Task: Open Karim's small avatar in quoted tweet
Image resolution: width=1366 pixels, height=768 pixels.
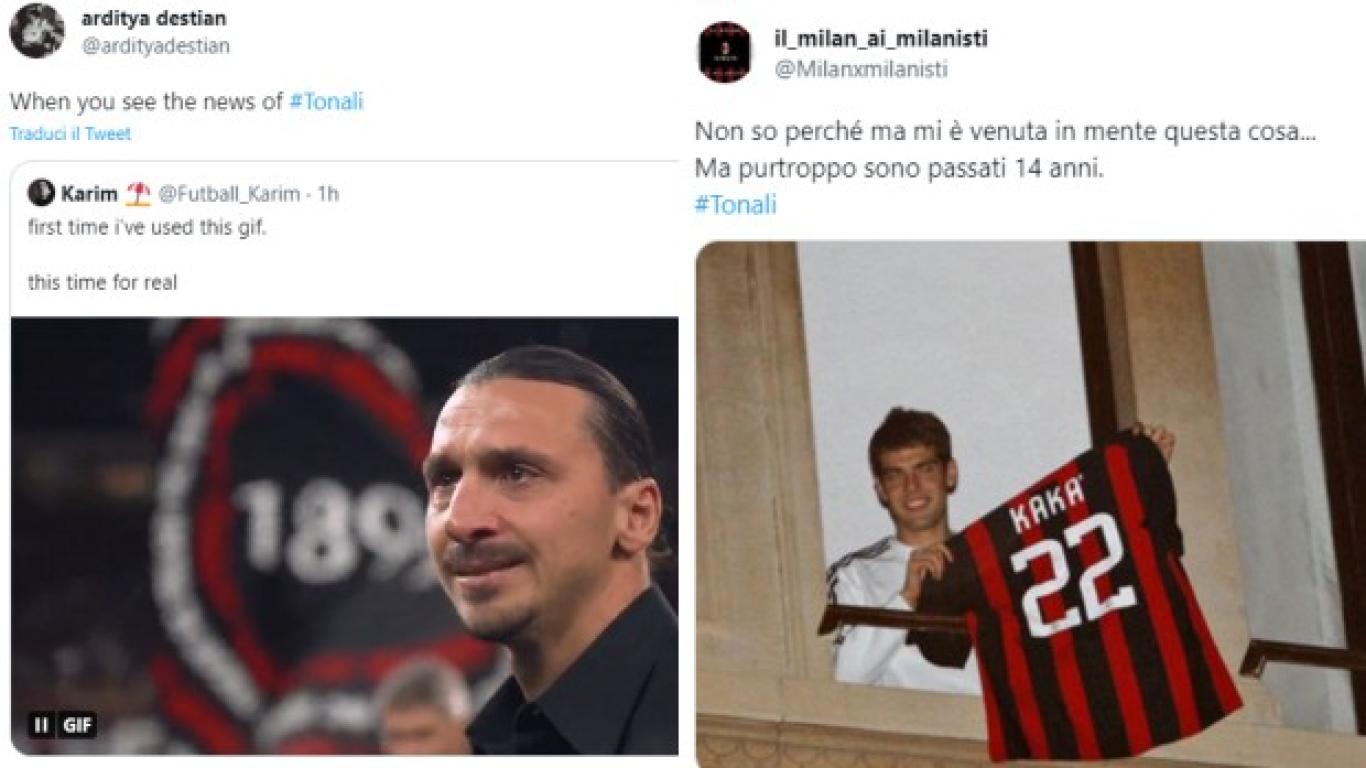Action: coord(41,193)
